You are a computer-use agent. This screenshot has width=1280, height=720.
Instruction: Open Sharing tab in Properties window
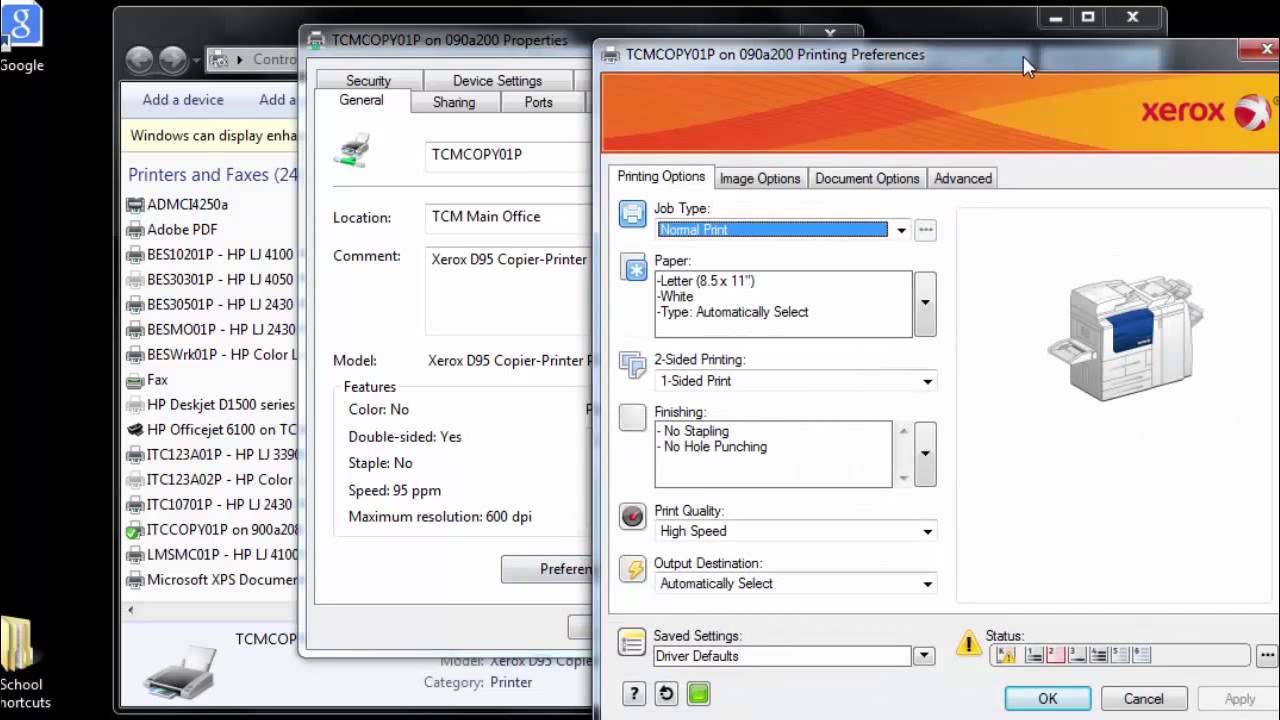point(454,102)
